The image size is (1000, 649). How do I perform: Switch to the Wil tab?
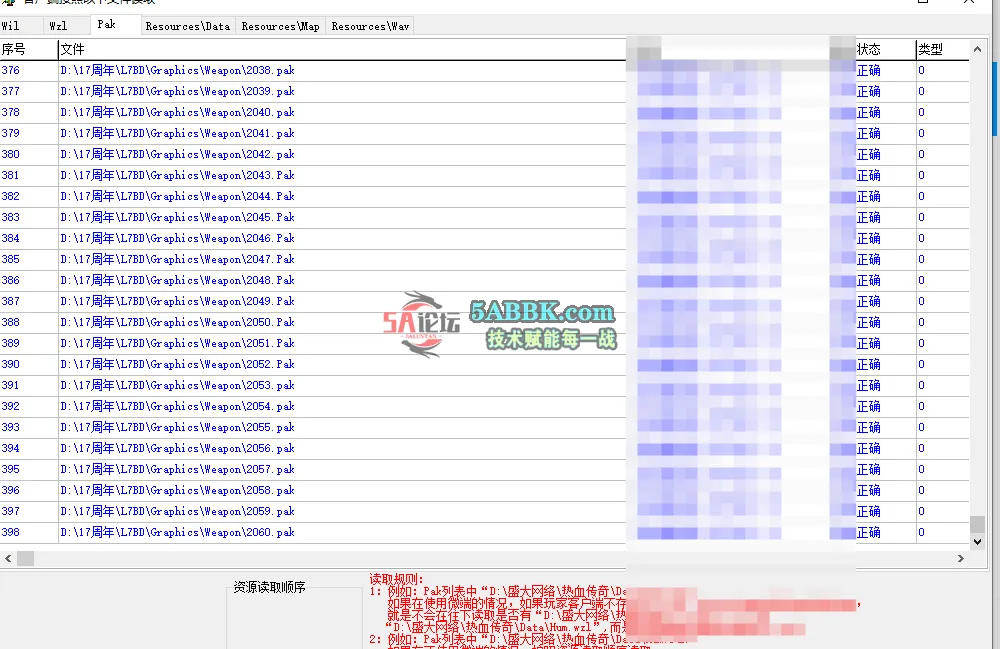tap(11, 26)
